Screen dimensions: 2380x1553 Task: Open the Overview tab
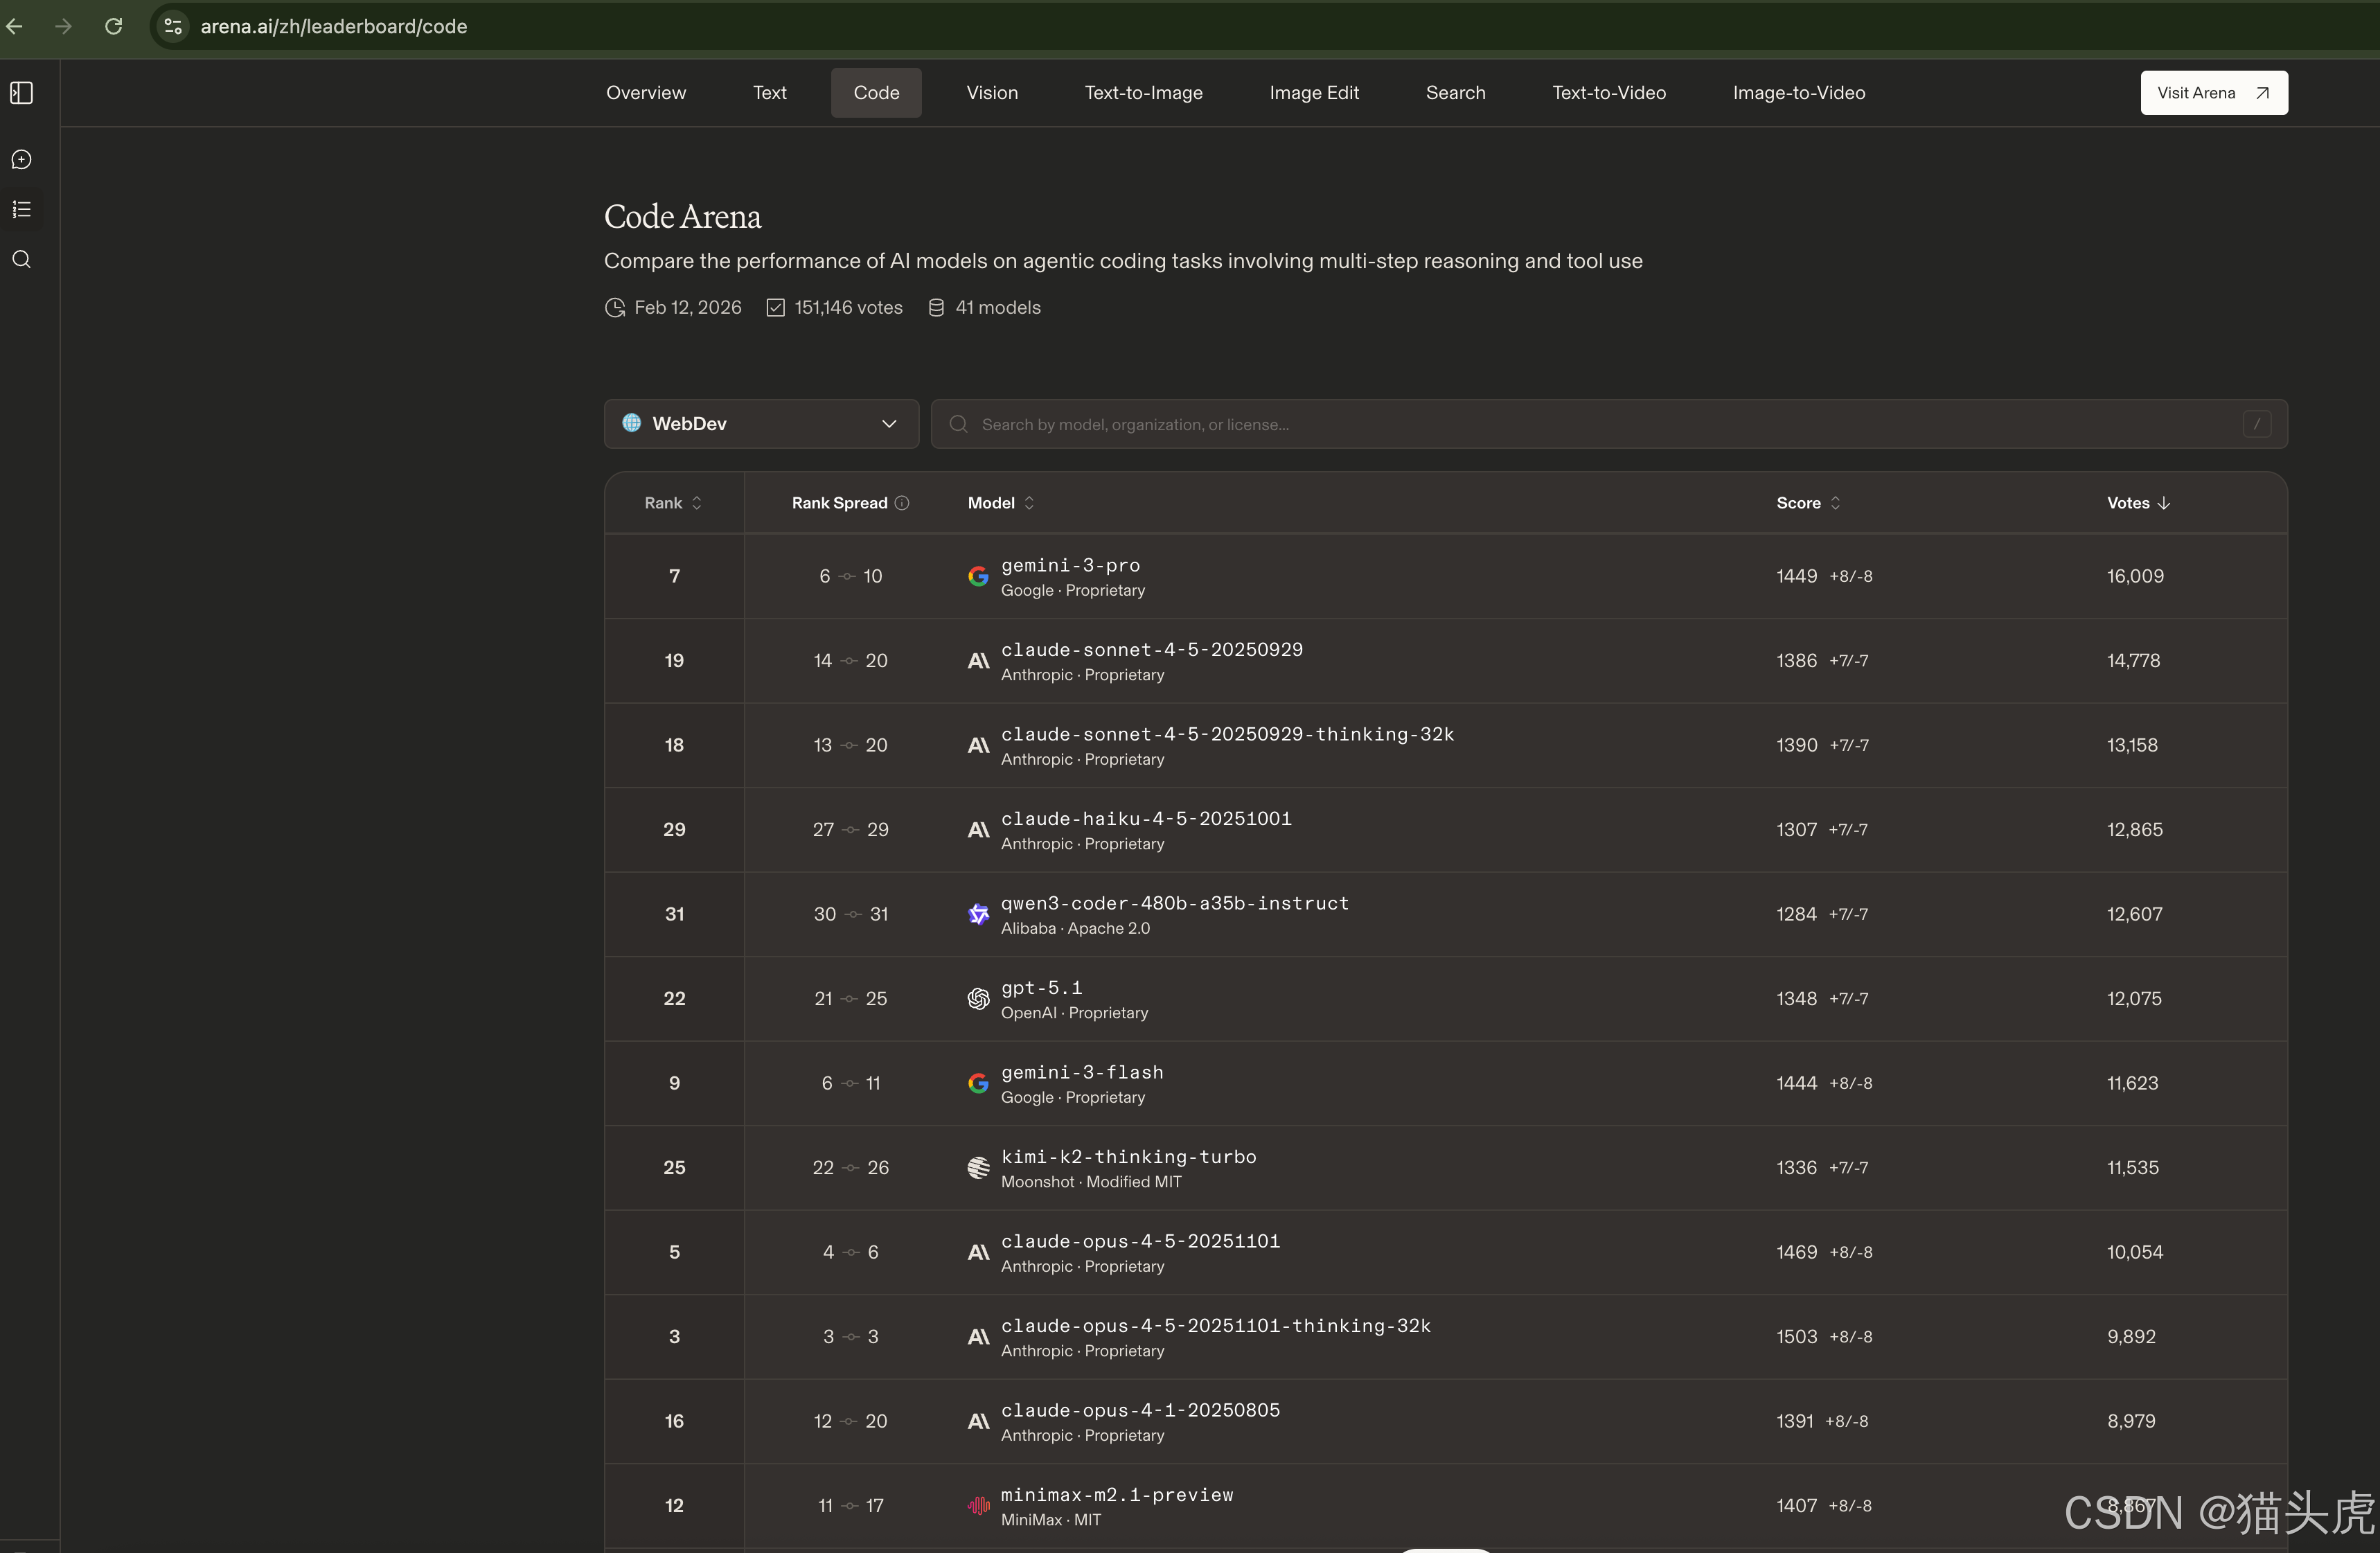tap(645, 93)
